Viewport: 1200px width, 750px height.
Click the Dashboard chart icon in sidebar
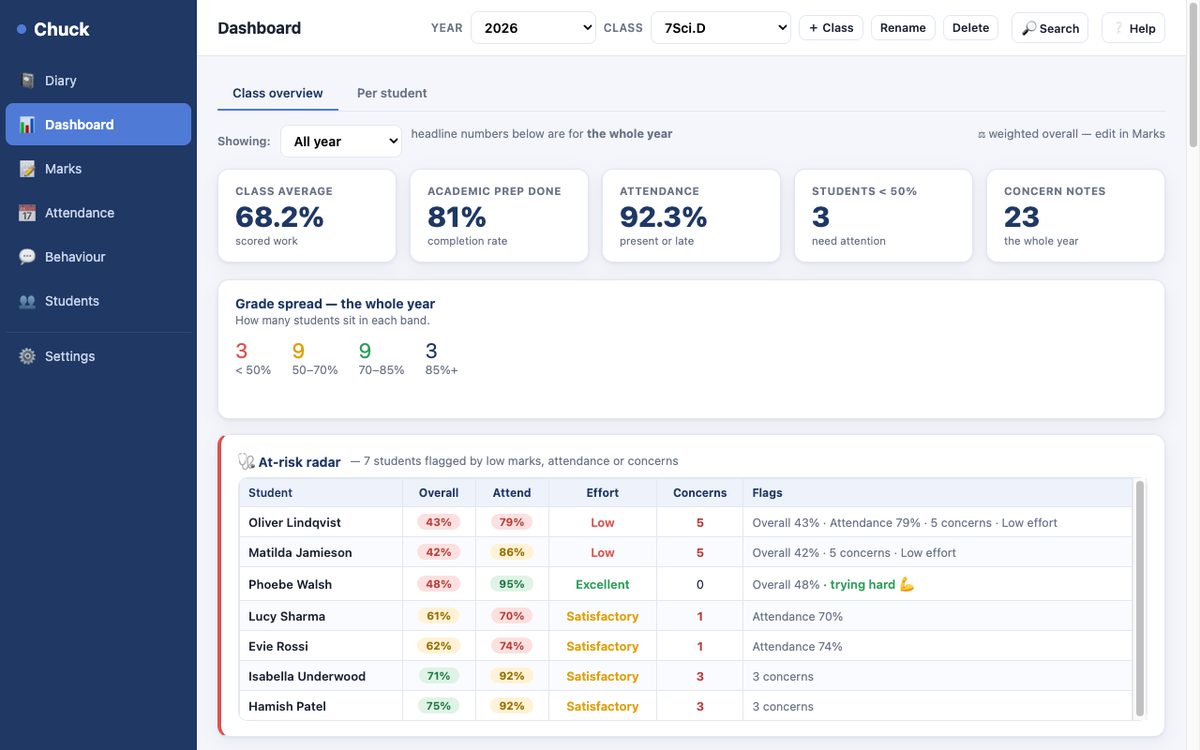[27, 125]
